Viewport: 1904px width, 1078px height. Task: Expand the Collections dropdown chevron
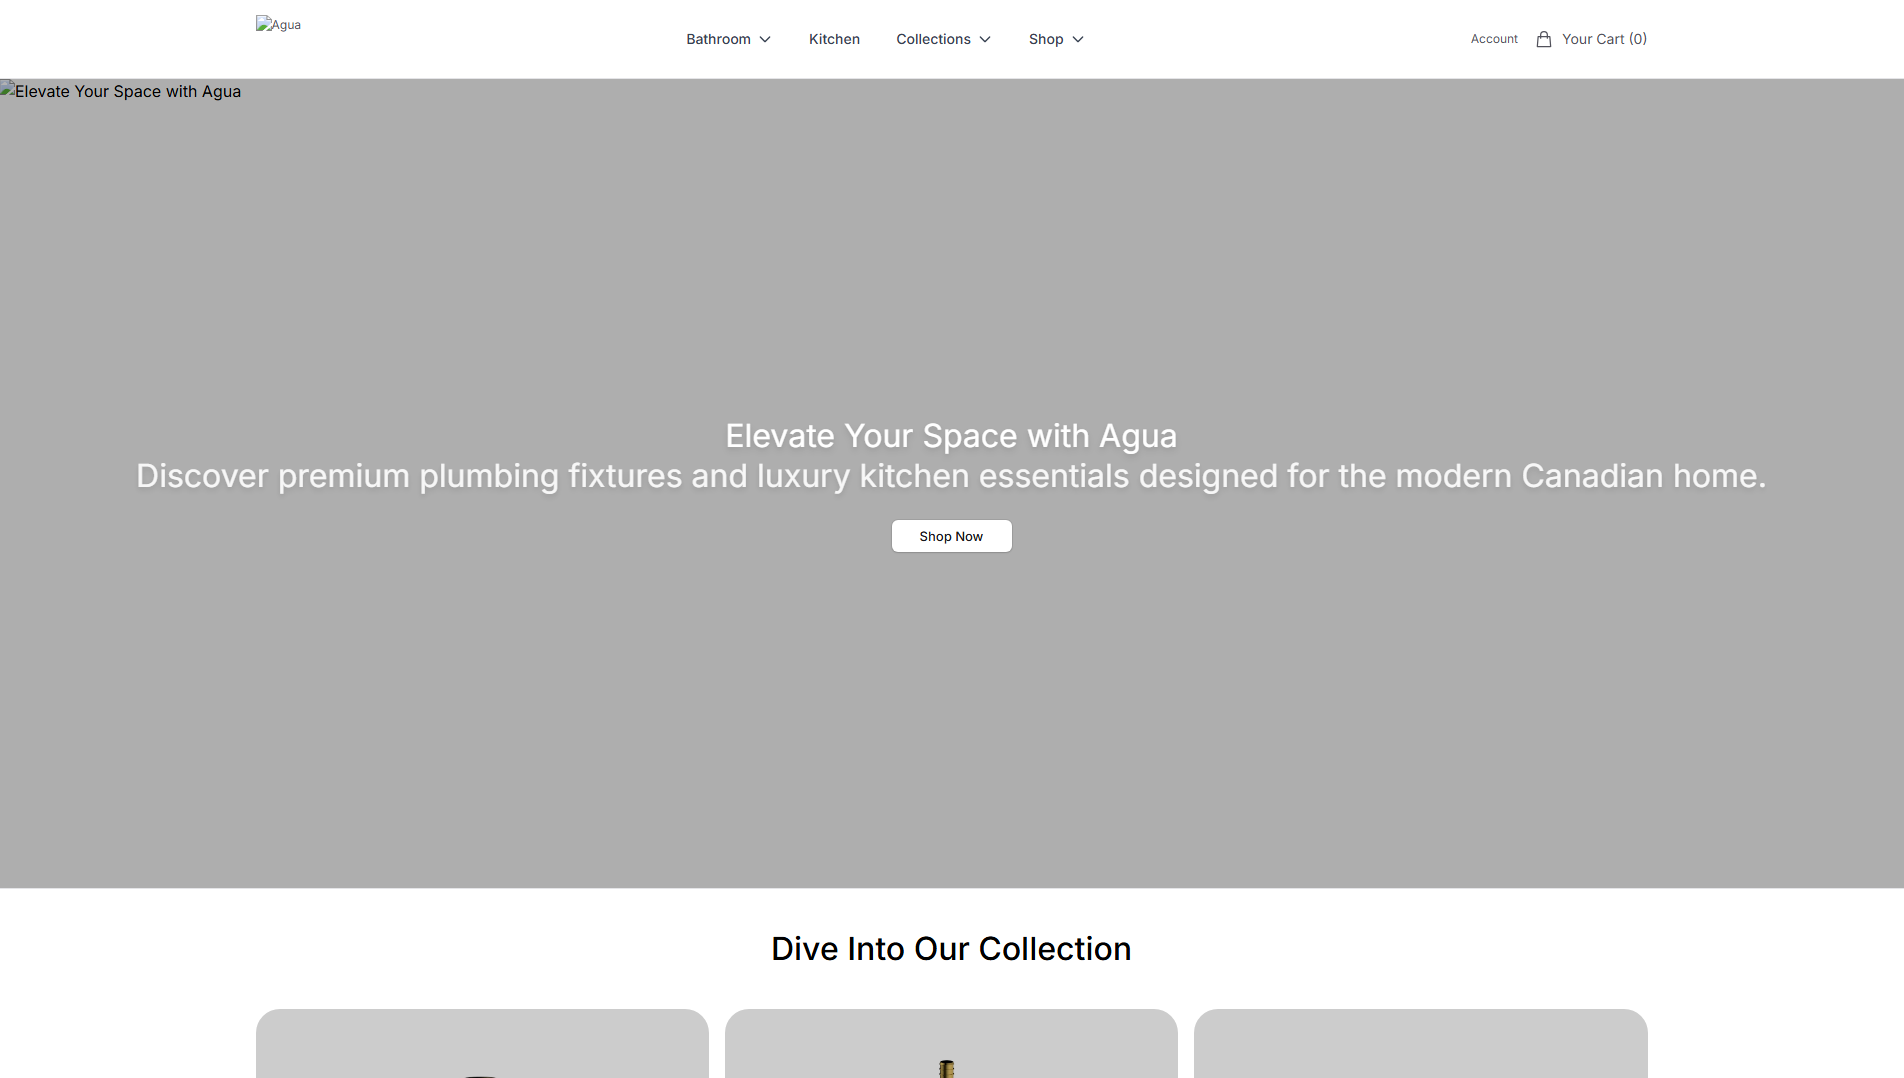pyautogui.click(x=985, y=39)
